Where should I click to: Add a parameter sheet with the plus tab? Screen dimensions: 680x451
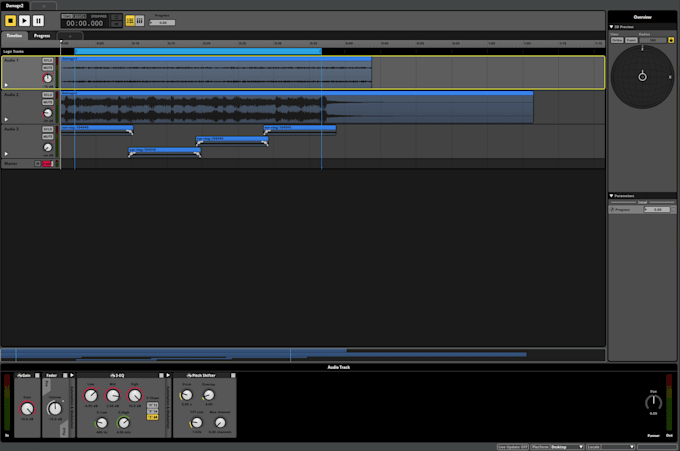pyautogui.click(x=70, y=36)
